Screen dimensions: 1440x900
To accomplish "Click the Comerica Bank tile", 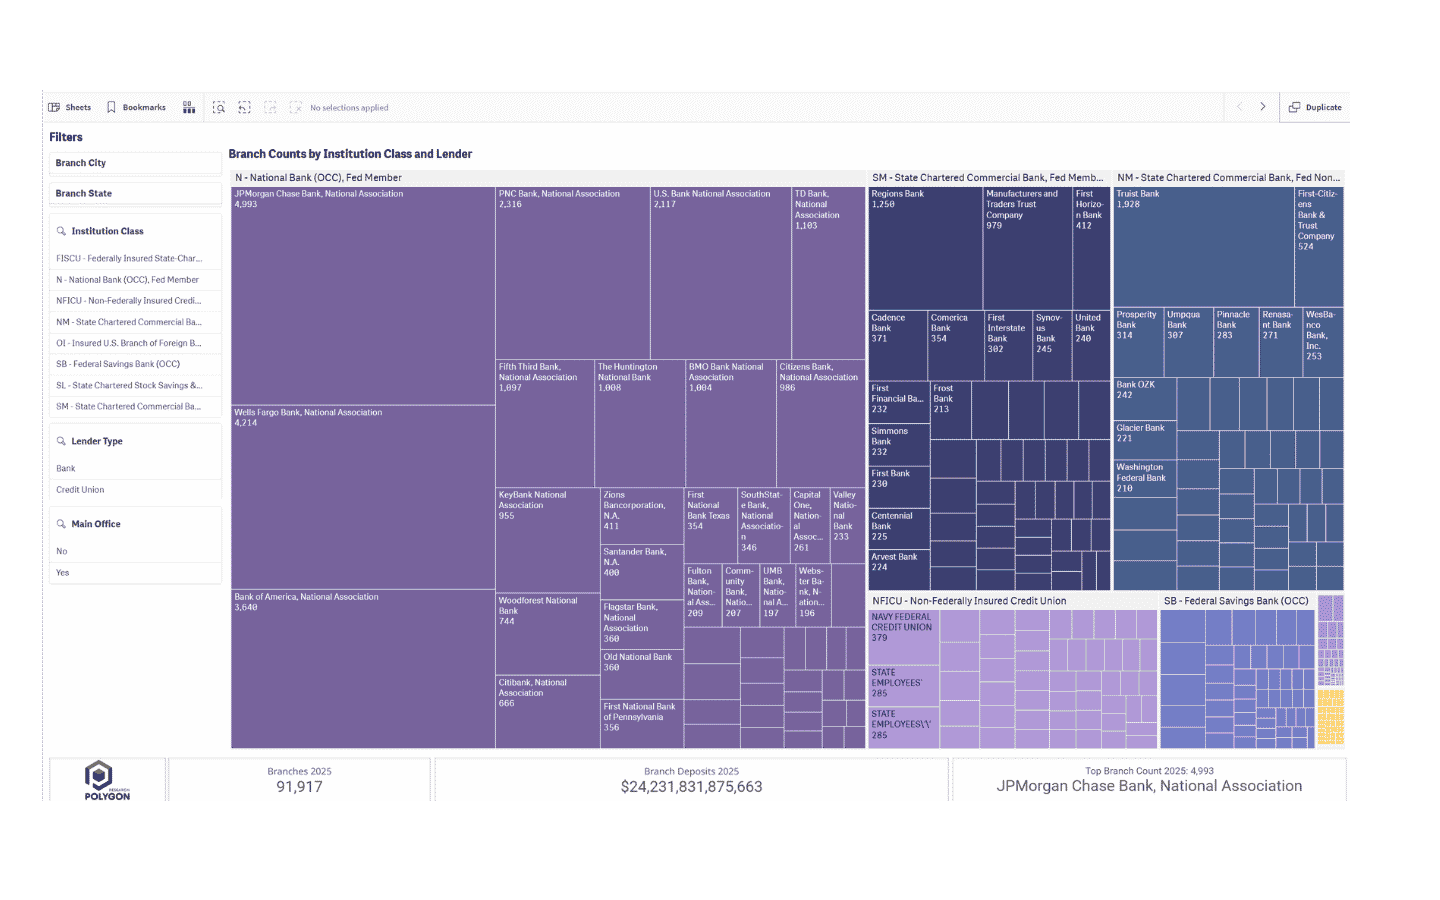I will tap(955, 345).
